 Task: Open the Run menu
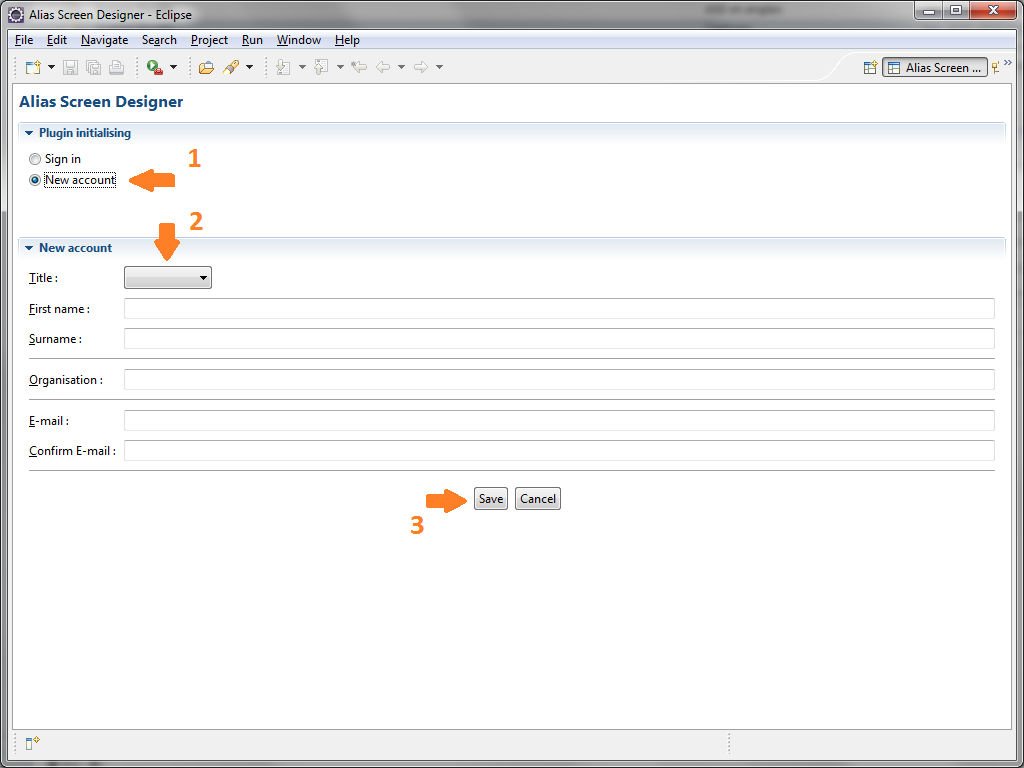tap(252, 40)
